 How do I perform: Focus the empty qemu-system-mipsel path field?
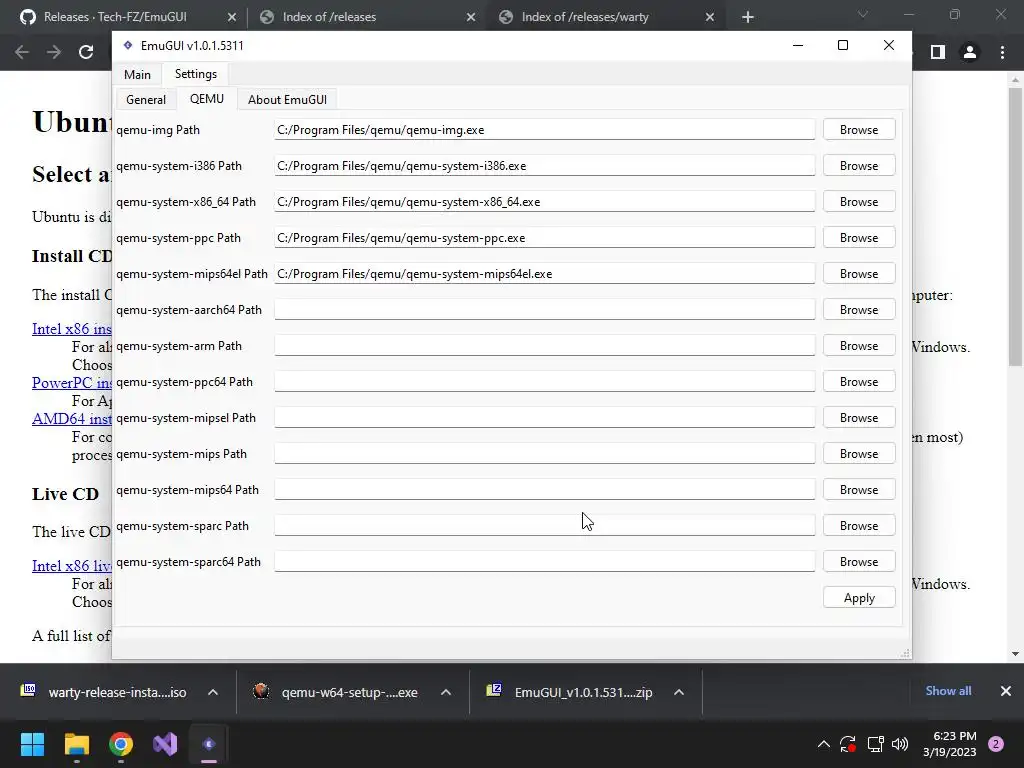click(x=545, y=417)
